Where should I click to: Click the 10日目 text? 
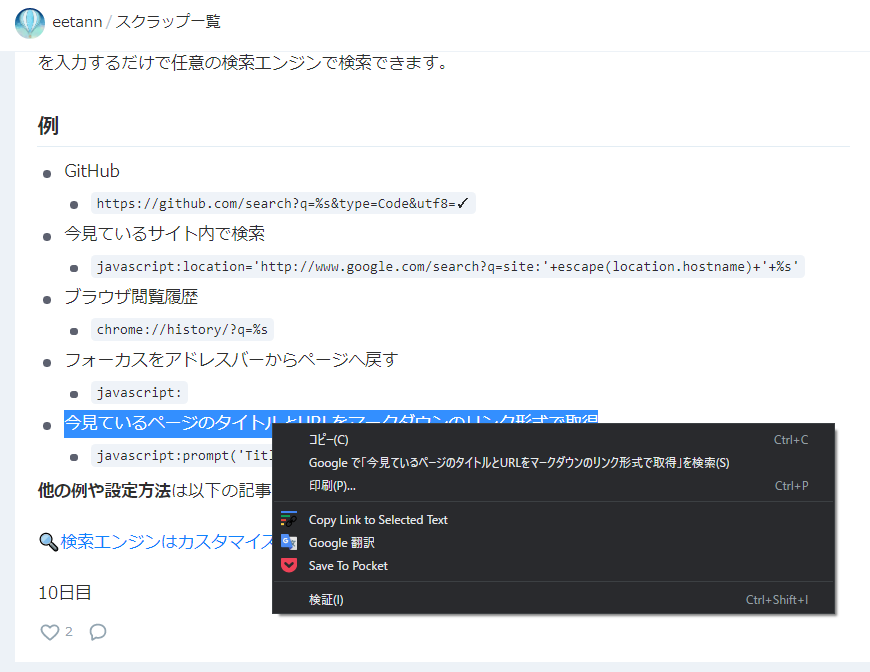tap(64, 593)
